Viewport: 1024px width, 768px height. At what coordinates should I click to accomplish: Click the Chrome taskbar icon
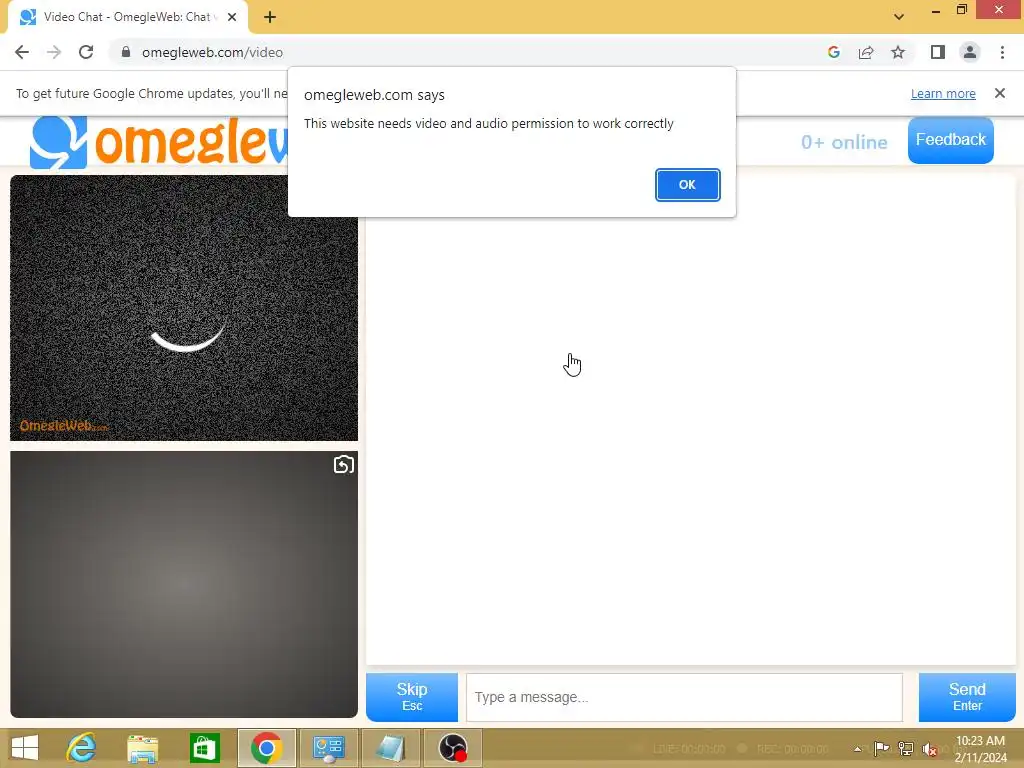266,748
